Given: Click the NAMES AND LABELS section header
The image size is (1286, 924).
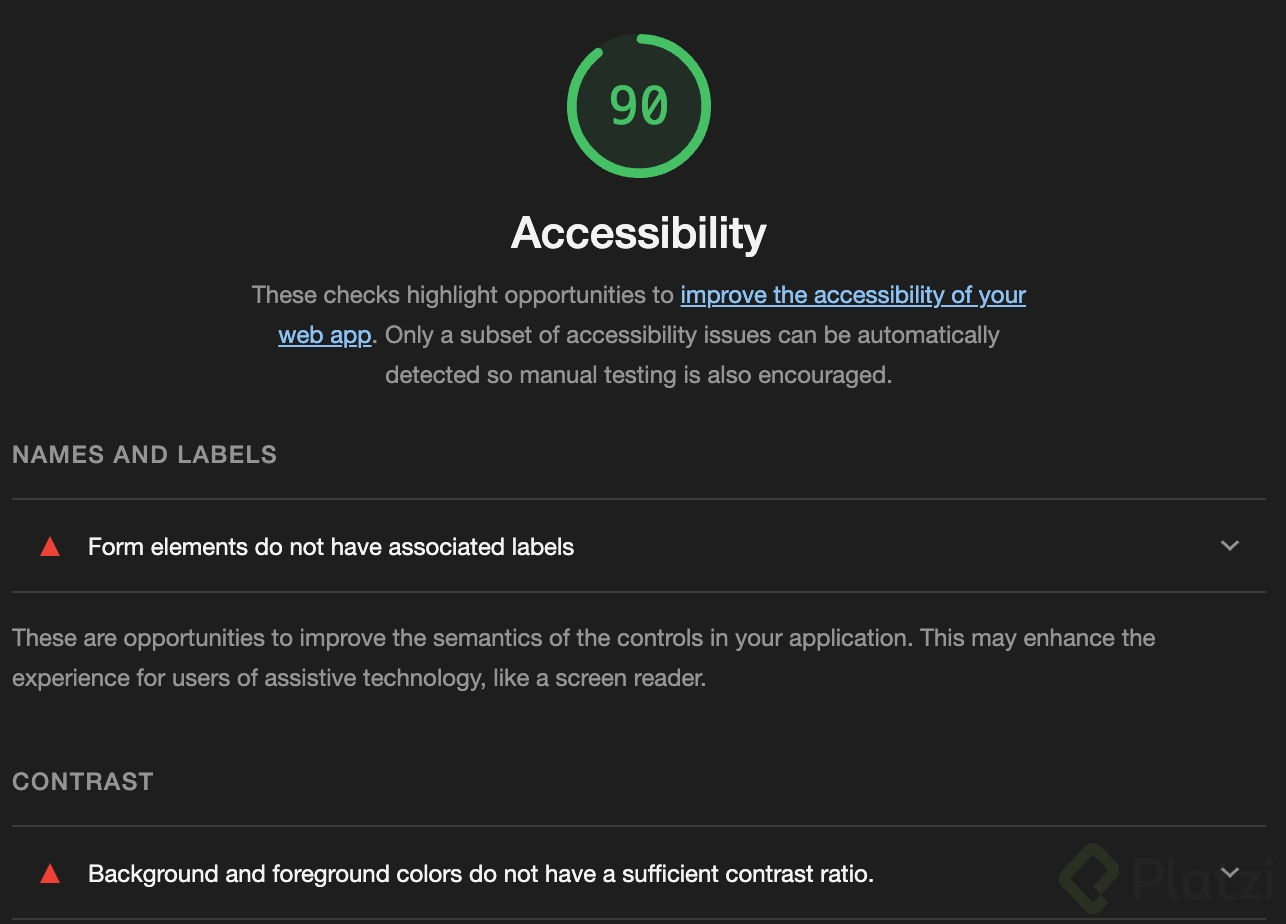Looking at the screenshot, I should (x=145, y=455).
